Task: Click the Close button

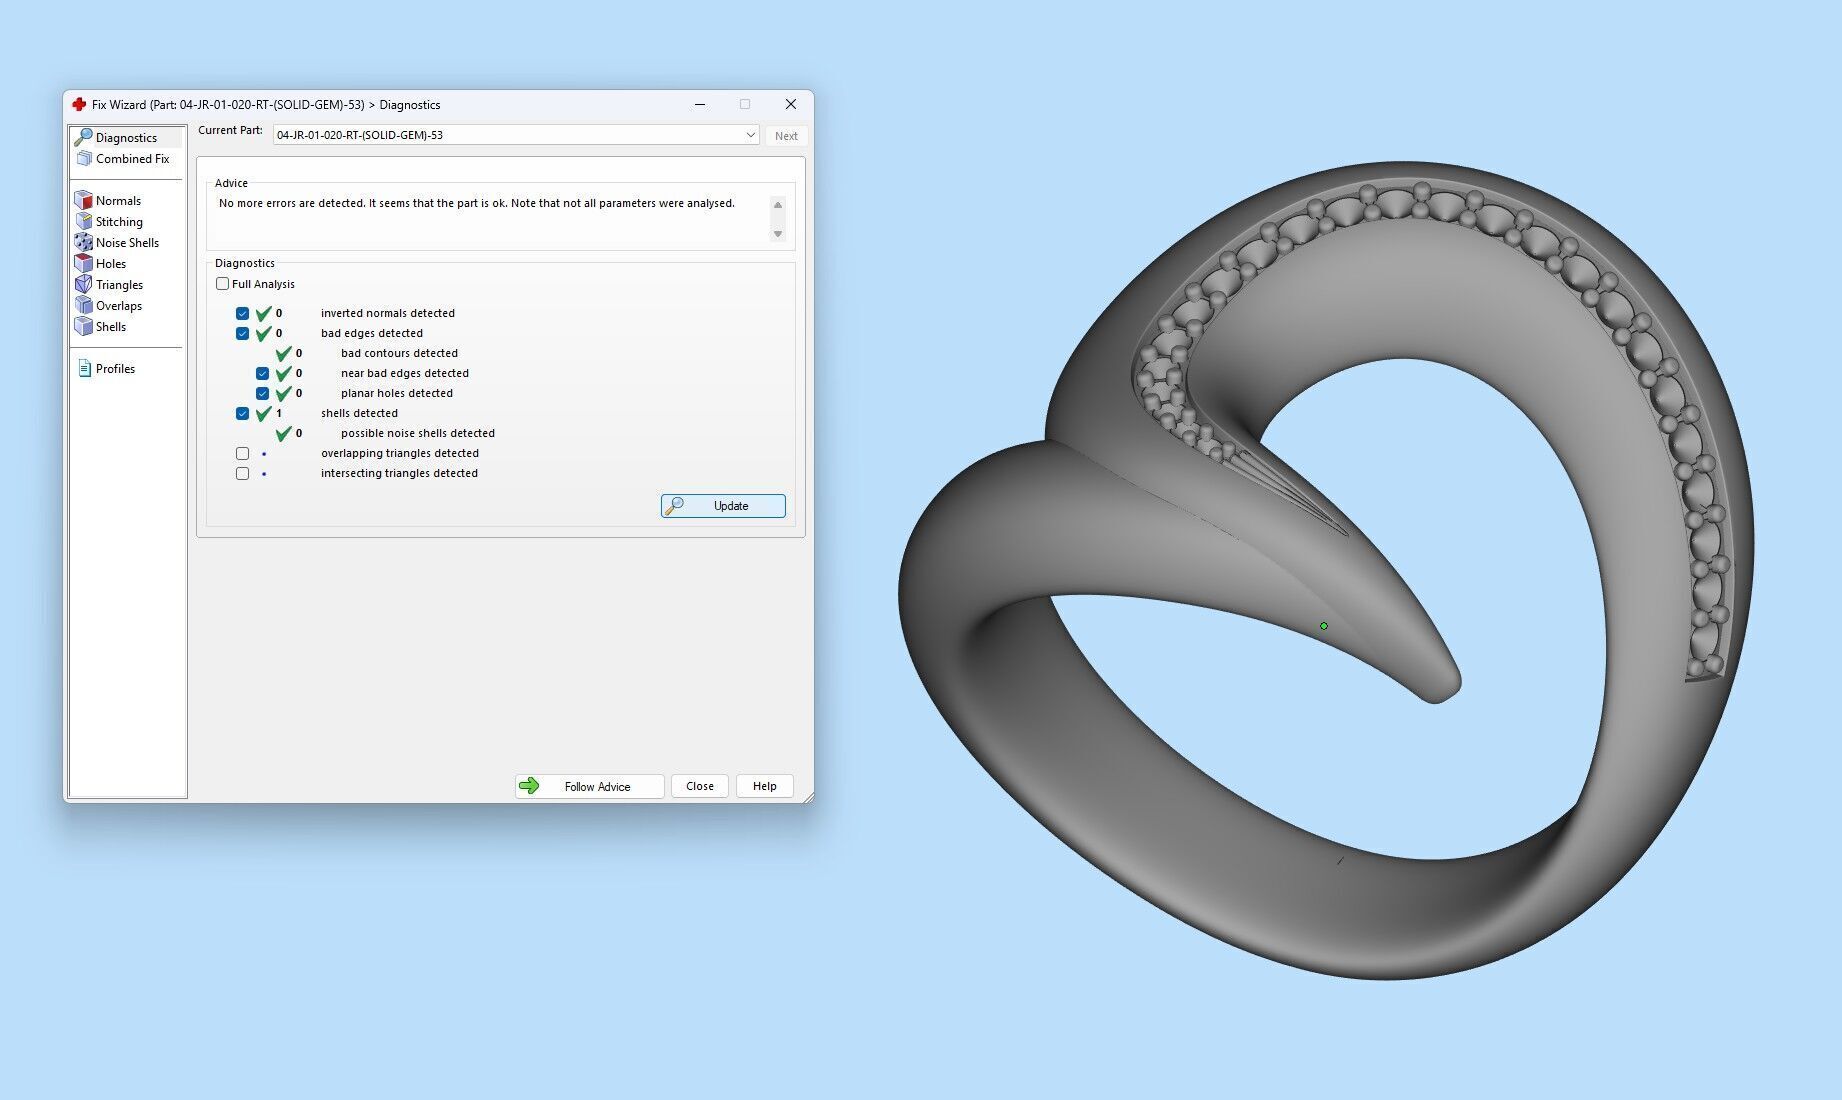Action: pos(700,786)
